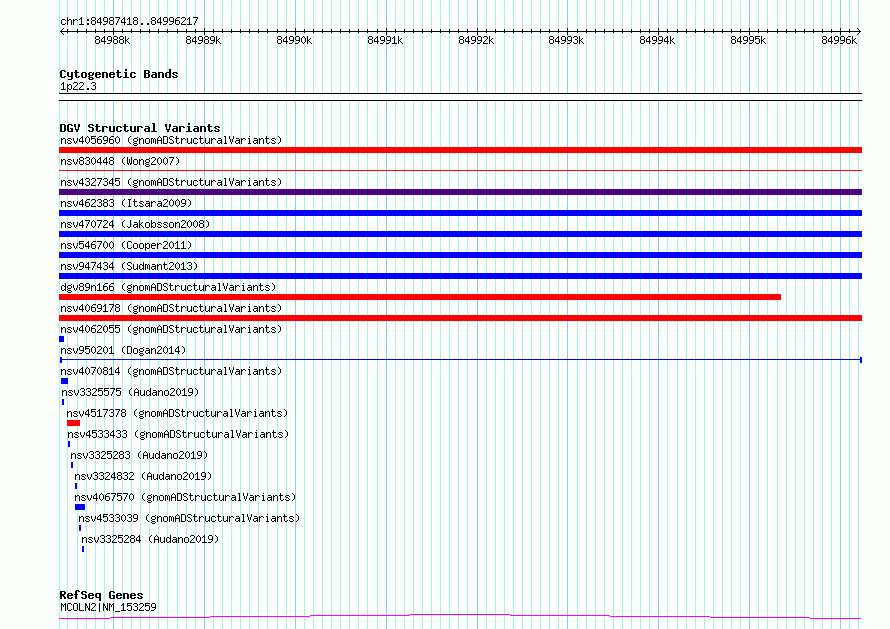Screen dimensions: 890x629
Task: Click the 84995k ruler tick label
Action: [x=748, y=40]
